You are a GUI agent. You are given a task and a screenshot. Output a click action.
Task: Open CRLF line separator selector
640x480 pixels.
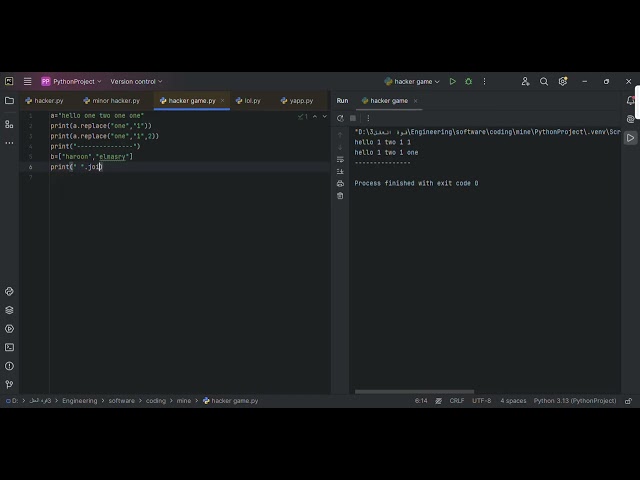(456, 401)
